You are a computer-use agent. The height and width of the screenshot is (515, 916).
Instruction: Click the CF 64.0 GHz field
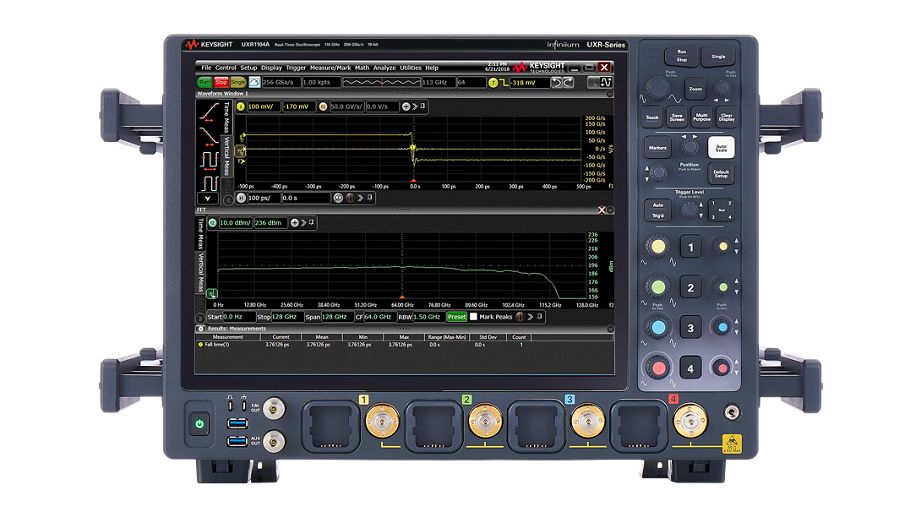coord(379,316)
